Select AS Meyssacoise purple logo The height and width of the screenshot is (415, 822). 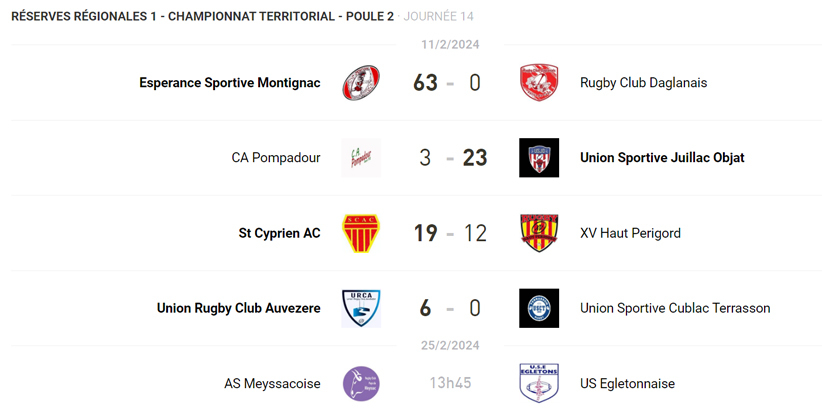(x=361, y=383)
